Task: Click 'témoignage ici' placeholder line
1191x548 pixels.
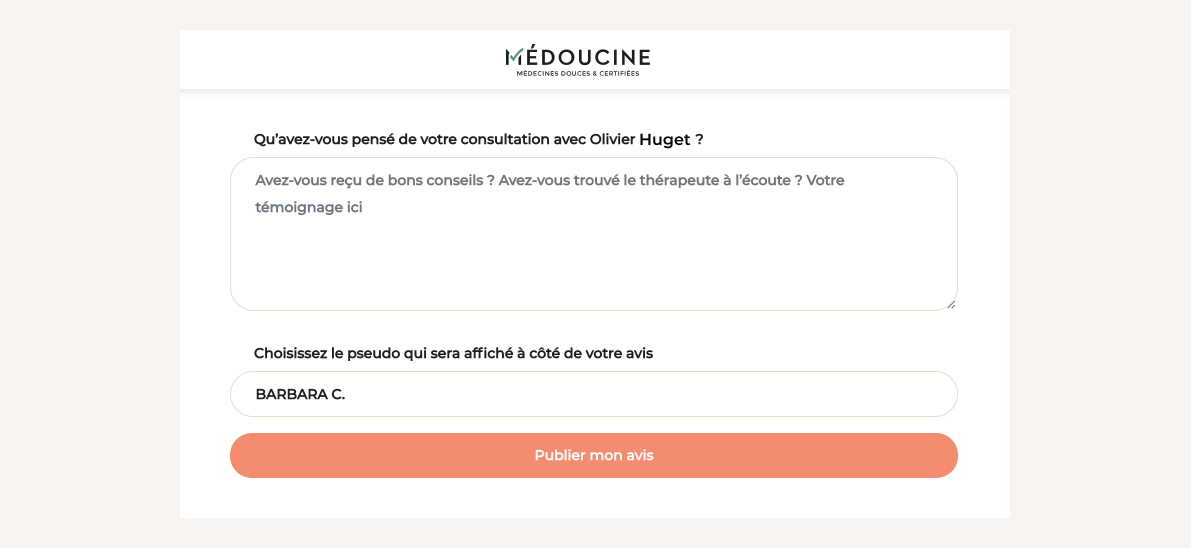Action: [308, 207]
